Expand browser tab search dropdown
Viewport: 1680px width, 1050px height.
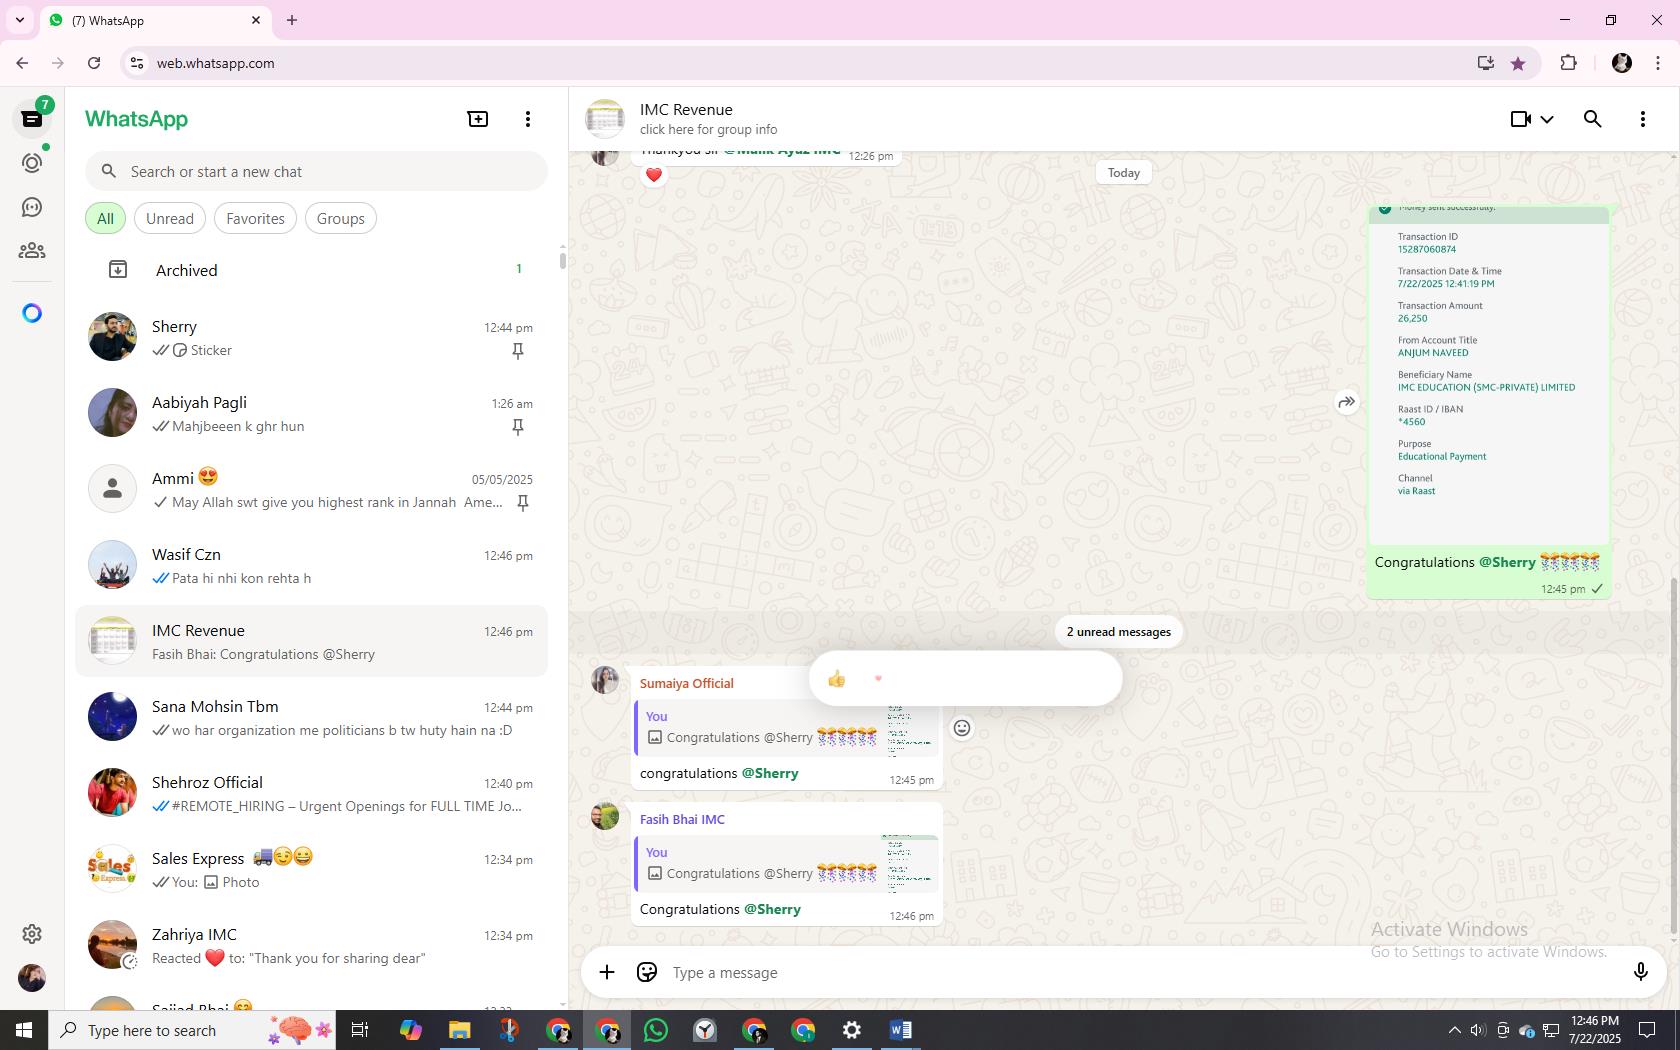(x=20, y=20)
